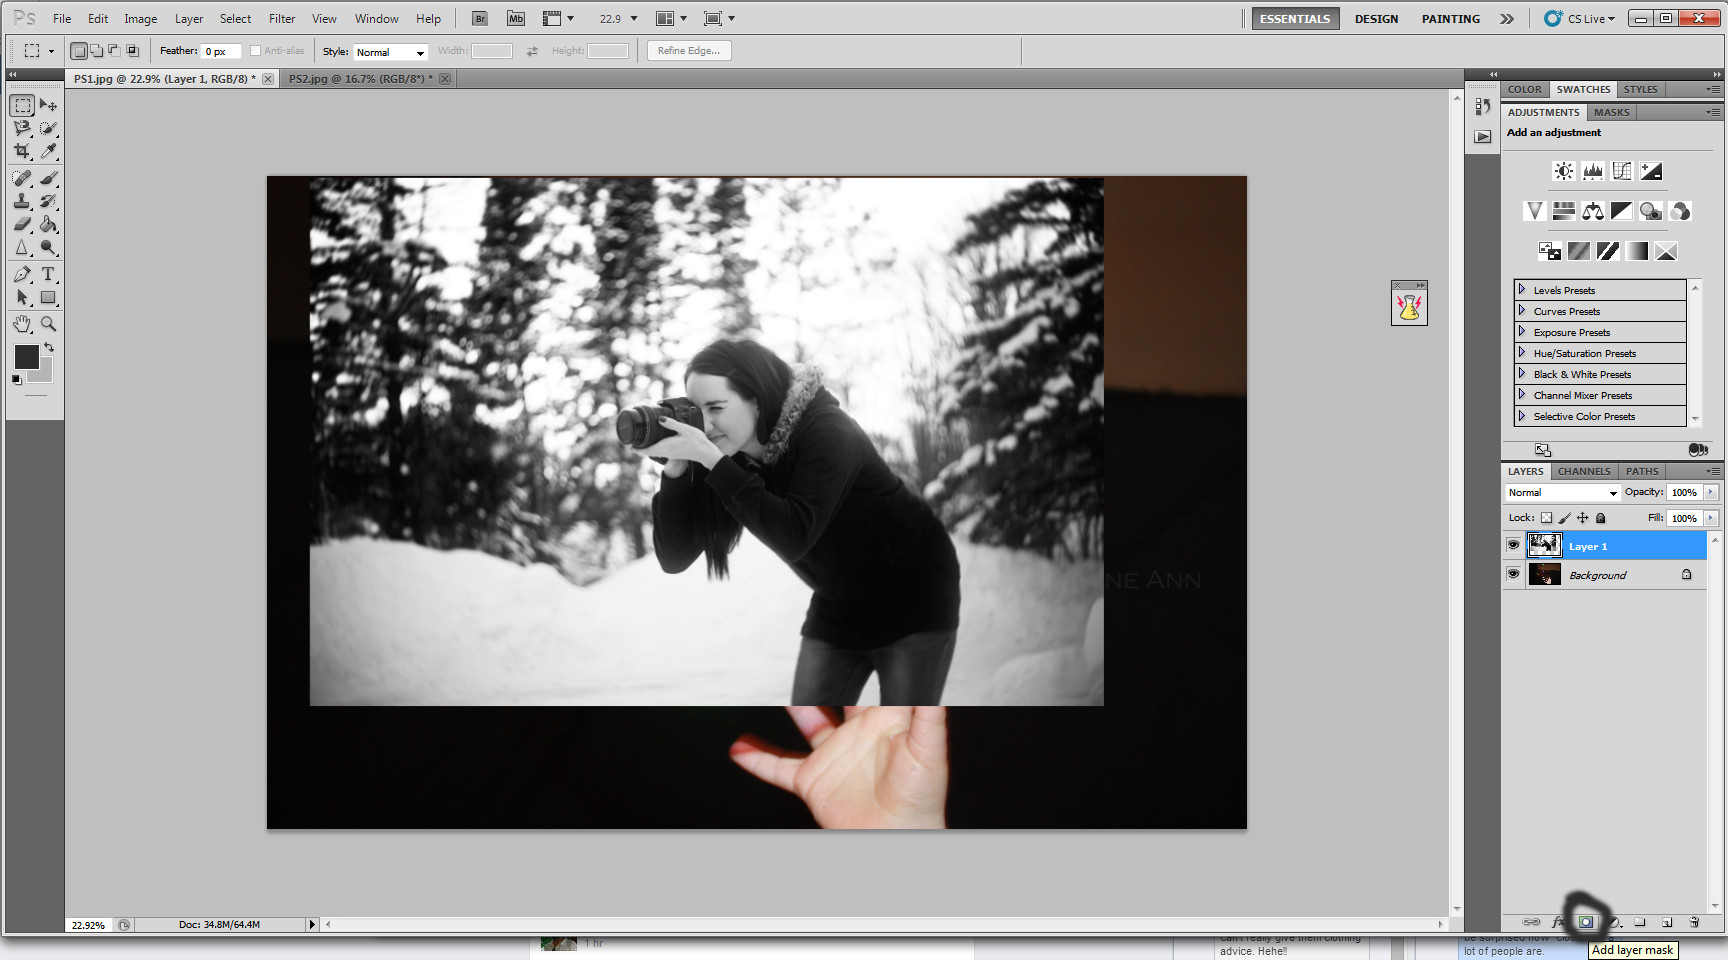Select the Clone Stamp tool
This screenshot has width=1728, height=960.
22,201
